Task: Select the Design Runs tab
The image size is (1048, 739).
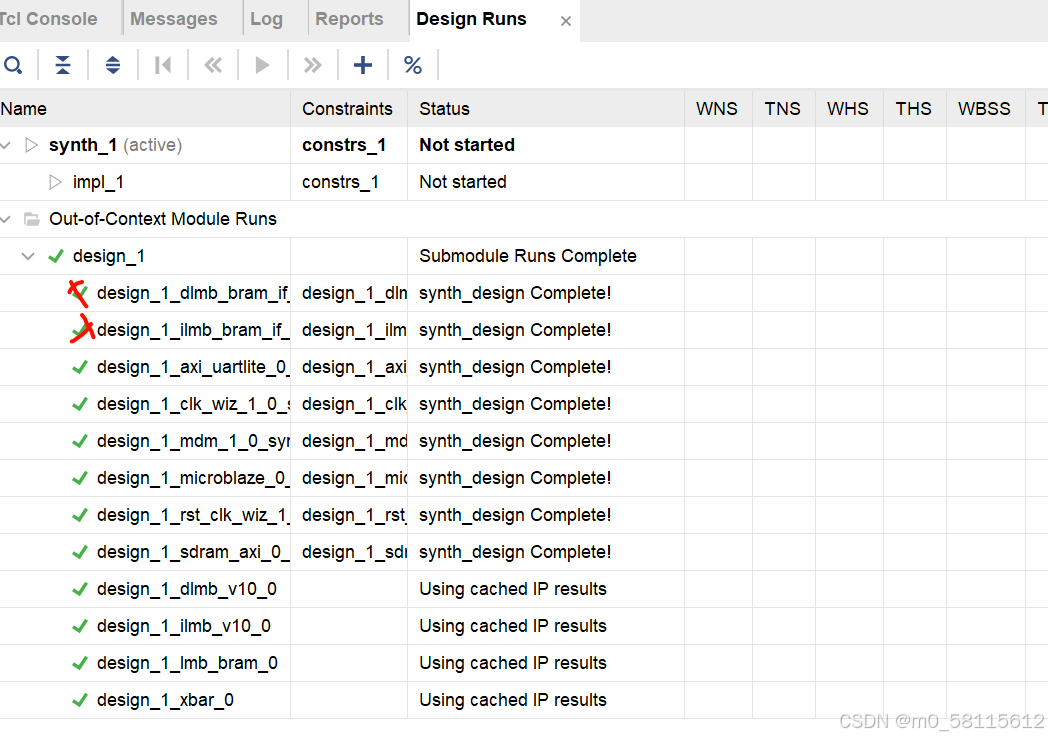Action: click(471, 19)
